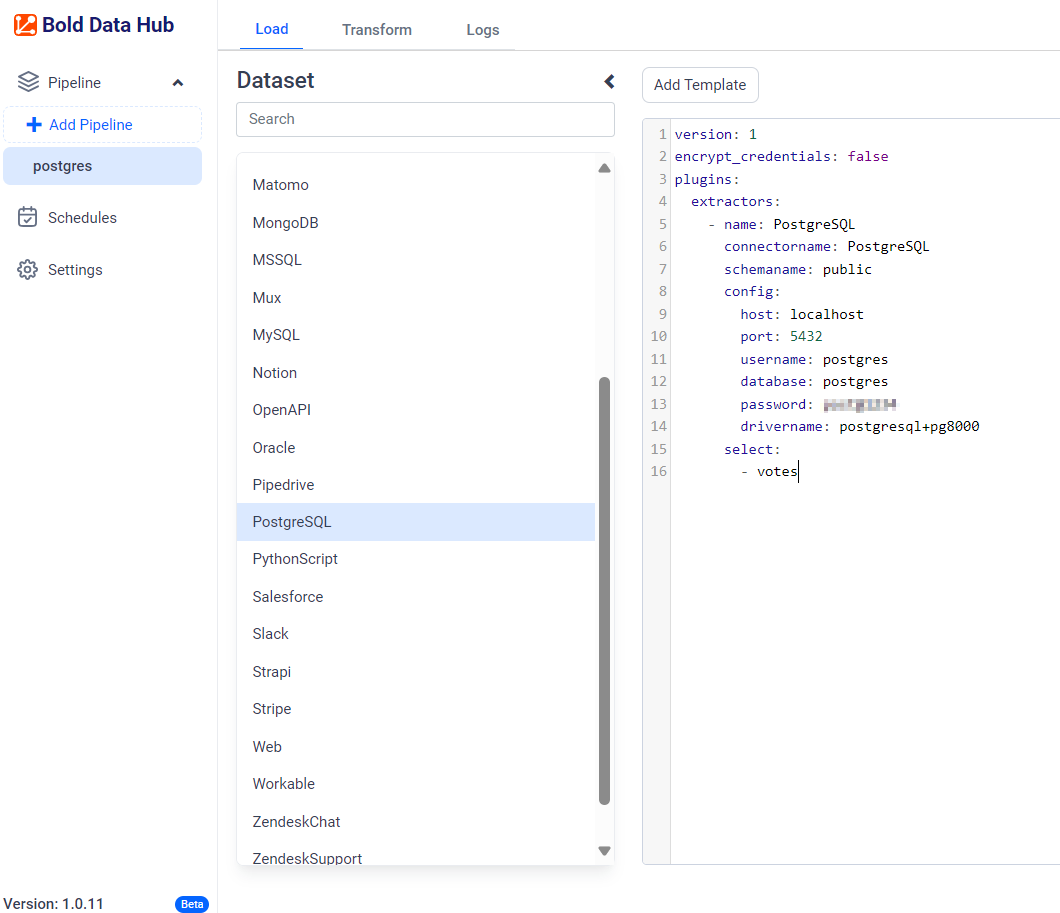Viewport: 1060px width, 913px height.
Task: Switch to the Transform tab
Action: [x=377, y=30]
